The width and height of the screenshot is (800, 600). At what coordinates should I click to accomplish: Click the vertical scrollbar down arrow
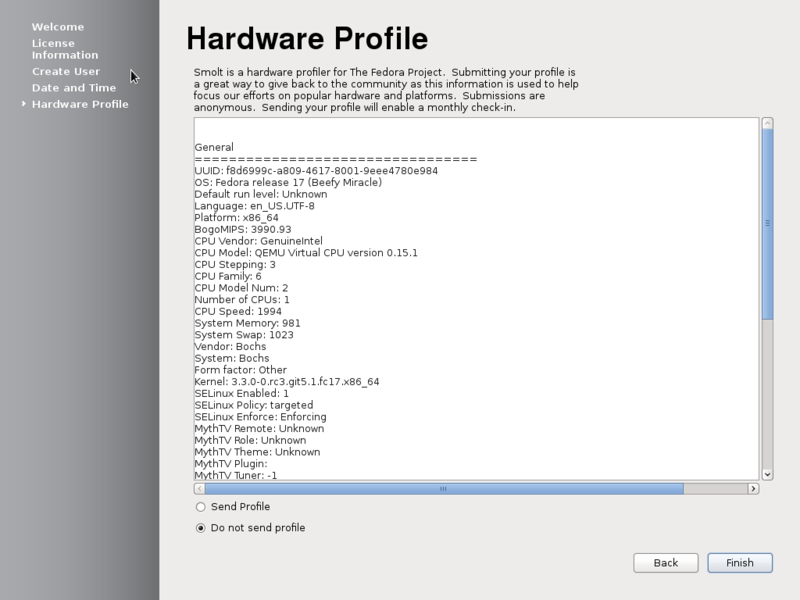(x=767, y=474)
